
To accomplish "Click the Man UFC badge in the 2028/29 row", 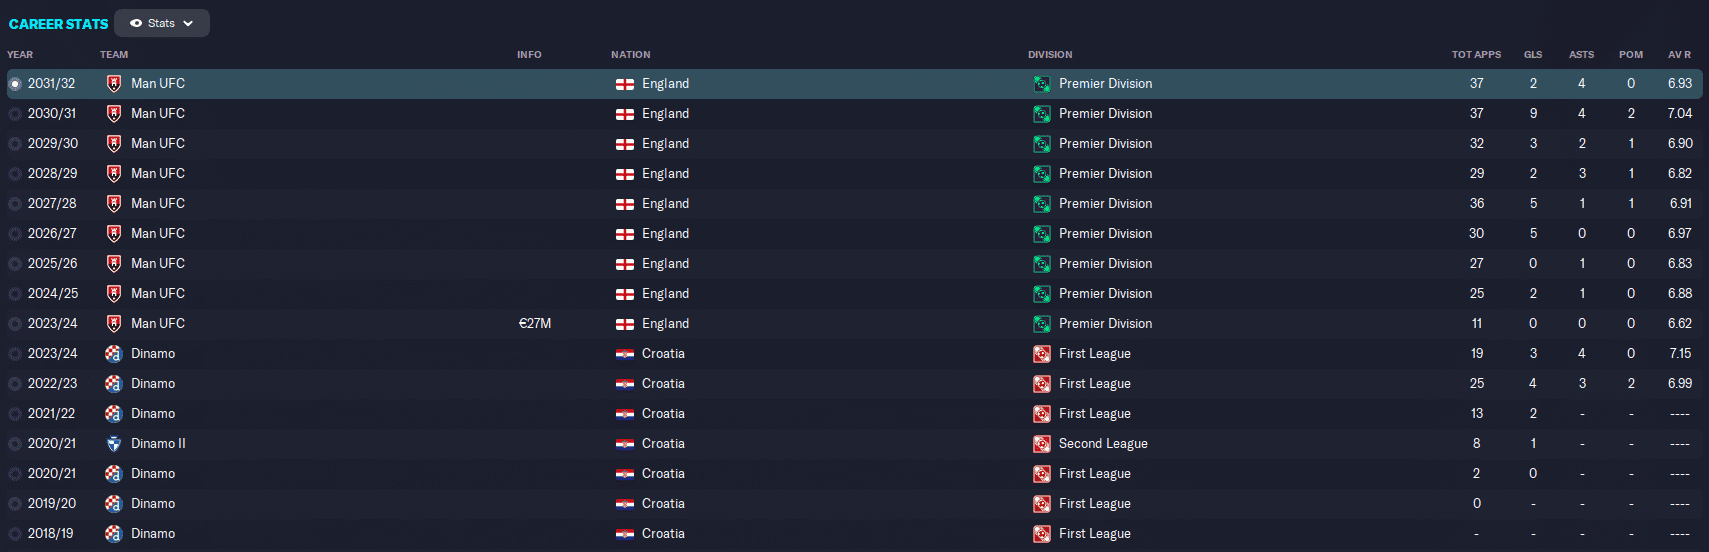I will pyautogui.click(x=114, y=174).
